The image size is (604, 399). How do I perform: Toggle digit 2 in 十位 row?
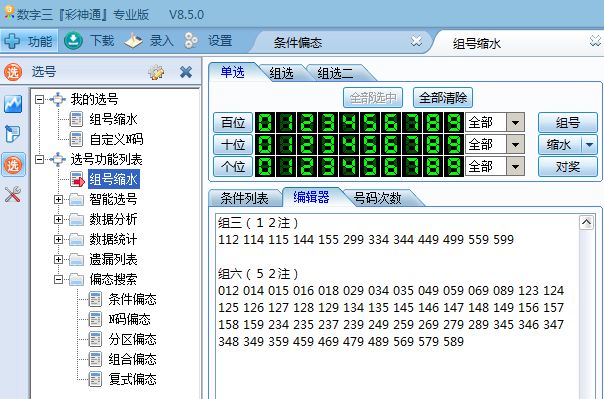coord(307,145)
